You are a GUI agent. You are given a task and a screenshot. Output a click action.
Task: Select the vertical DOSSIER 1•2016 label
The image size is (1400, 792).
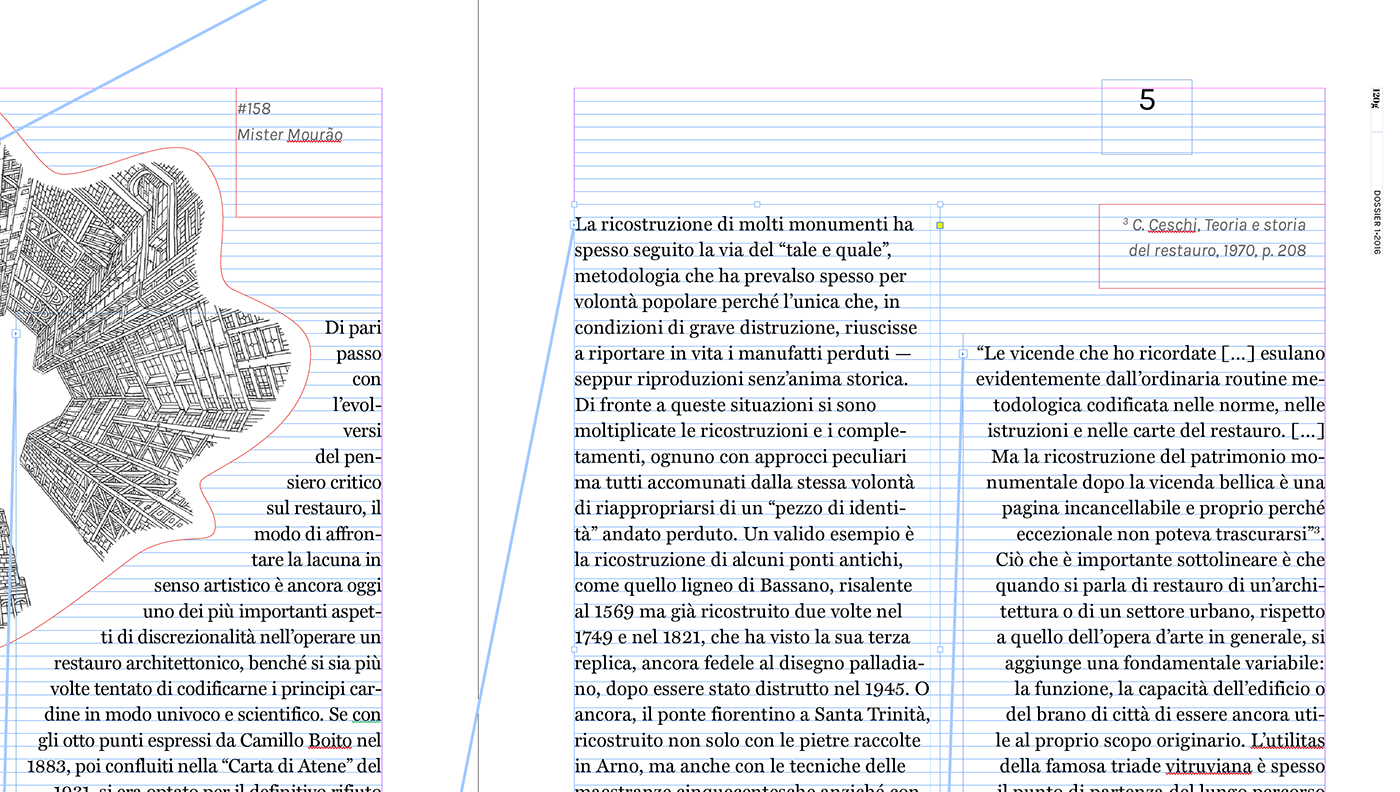(x=1377, y=221)
